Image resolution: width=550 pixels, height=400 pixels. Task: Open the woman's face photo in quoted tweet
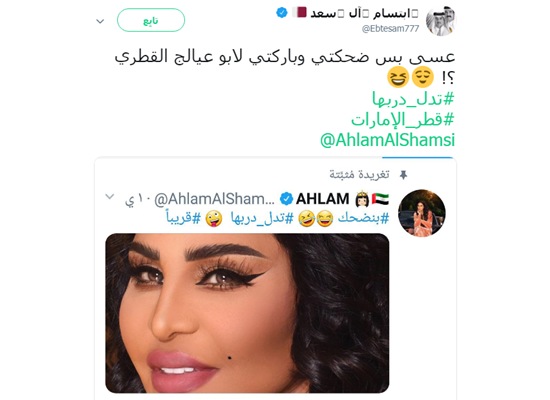[x=247, y=313]
